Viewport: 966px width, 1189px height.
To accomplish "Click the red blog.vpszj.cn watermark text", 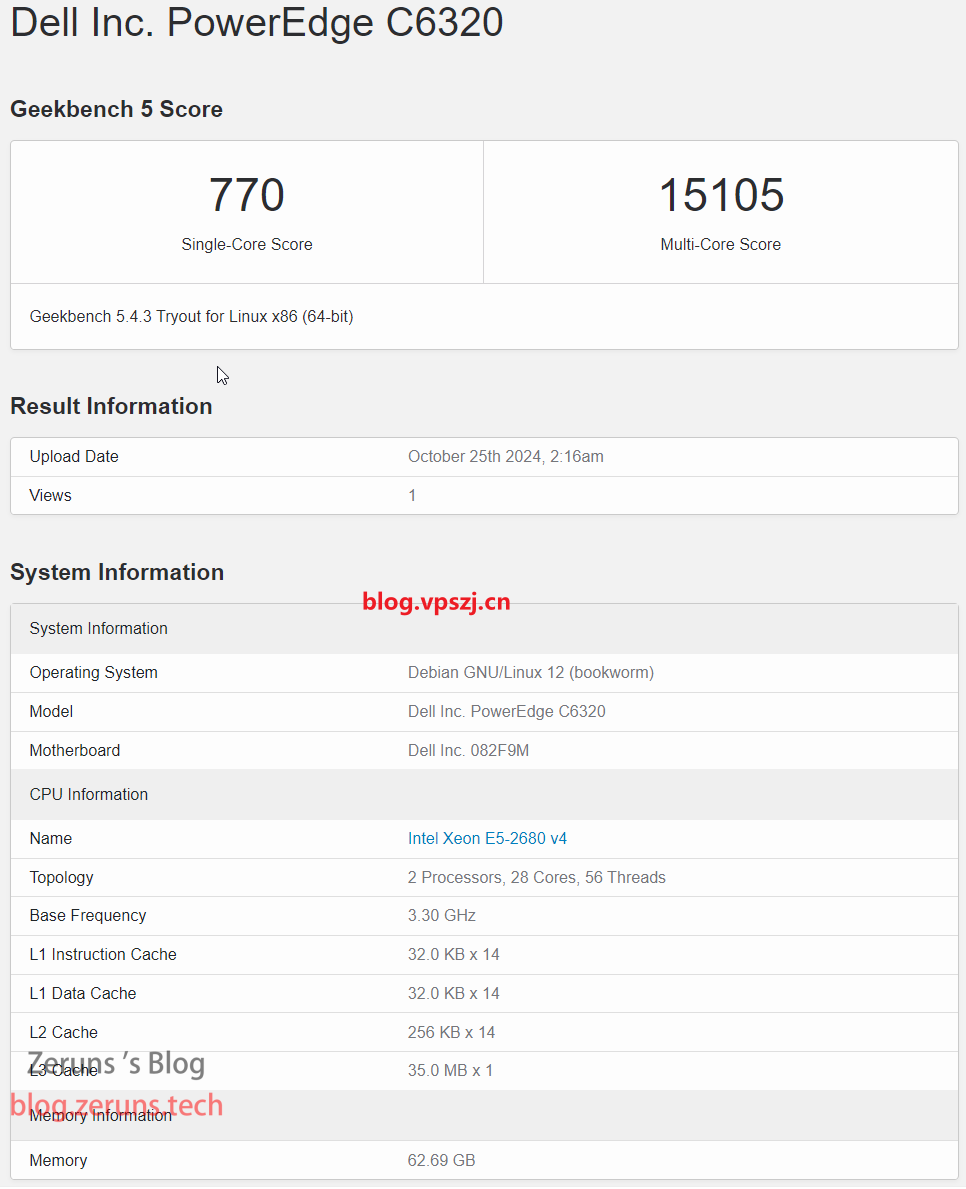I will point(436,601).
